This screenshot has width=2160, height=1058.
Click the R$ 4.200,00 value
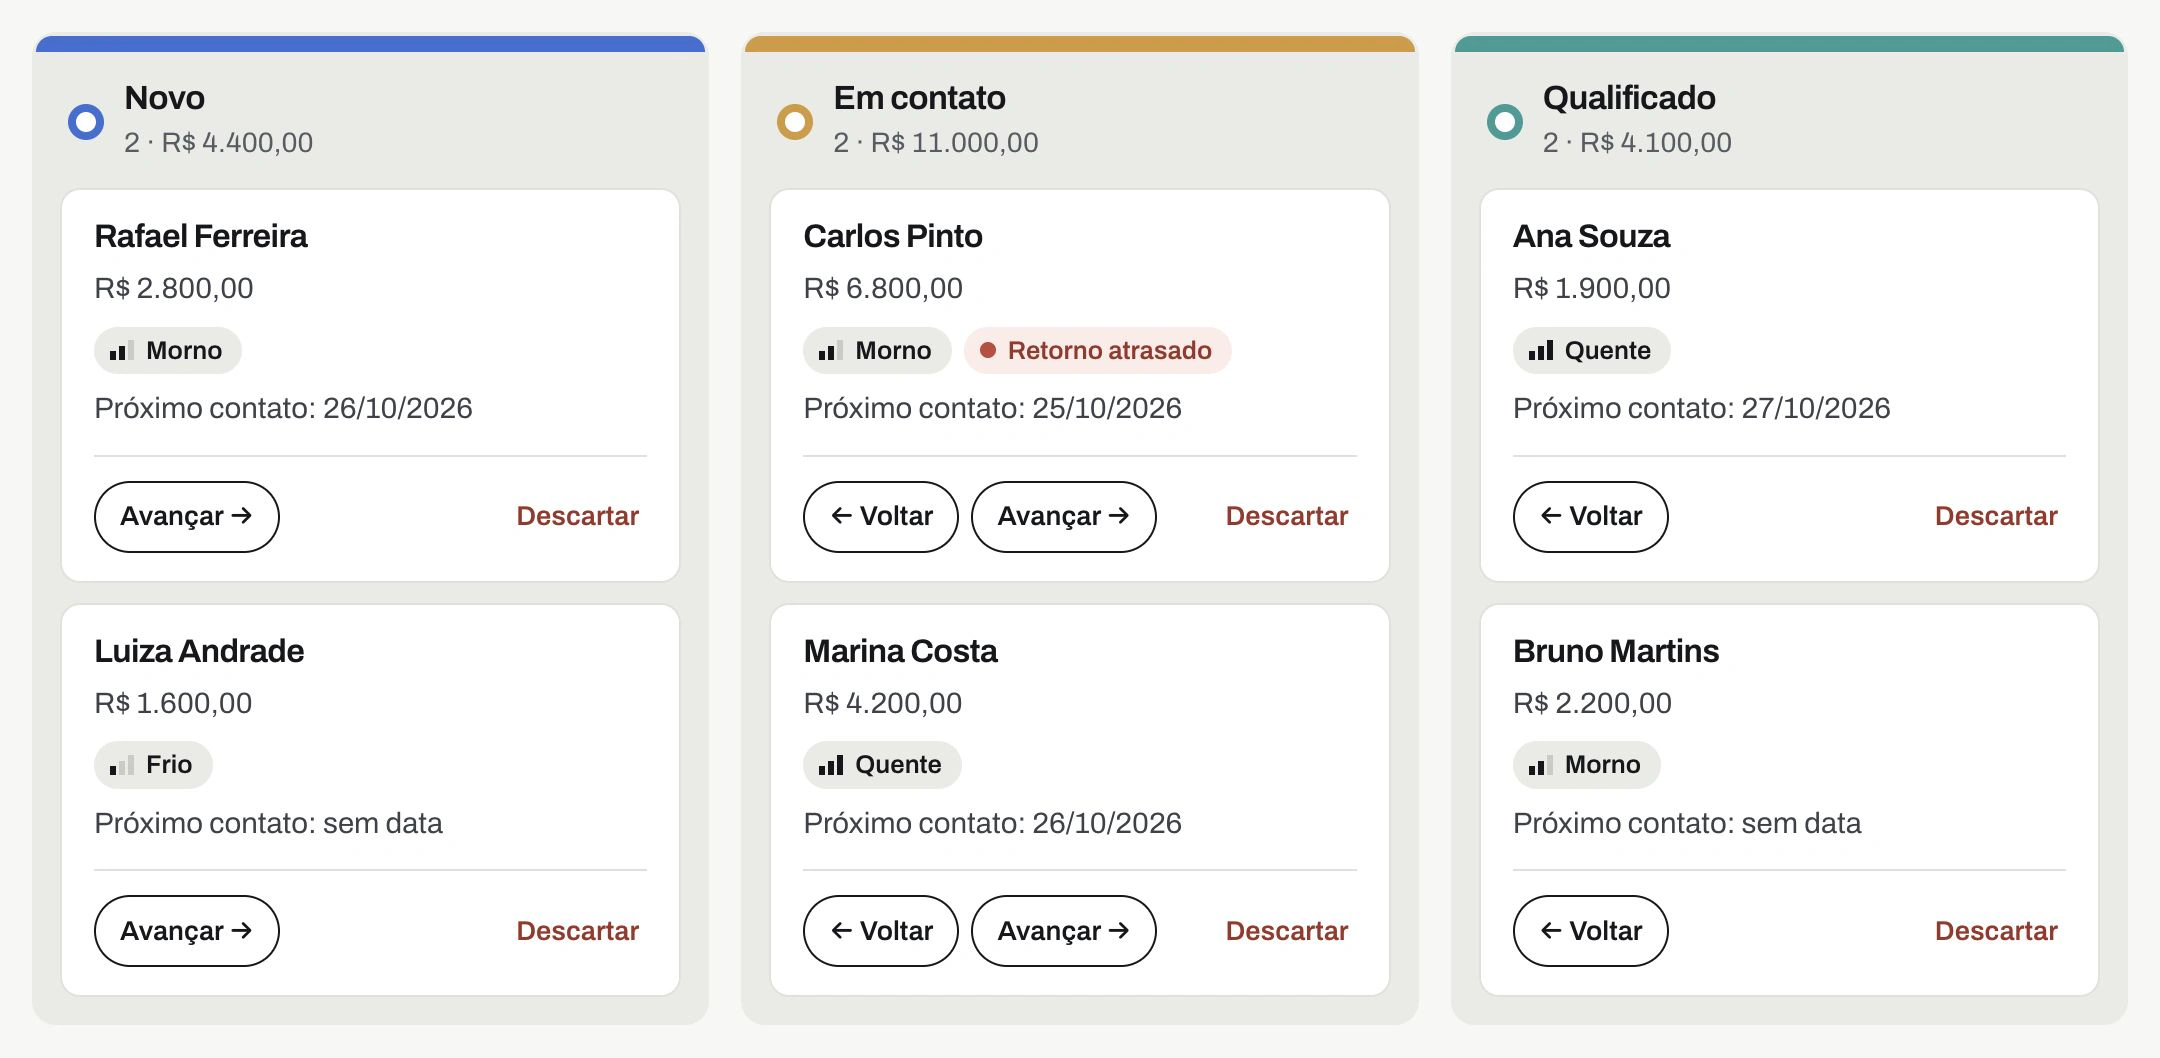tap(883, 703)
